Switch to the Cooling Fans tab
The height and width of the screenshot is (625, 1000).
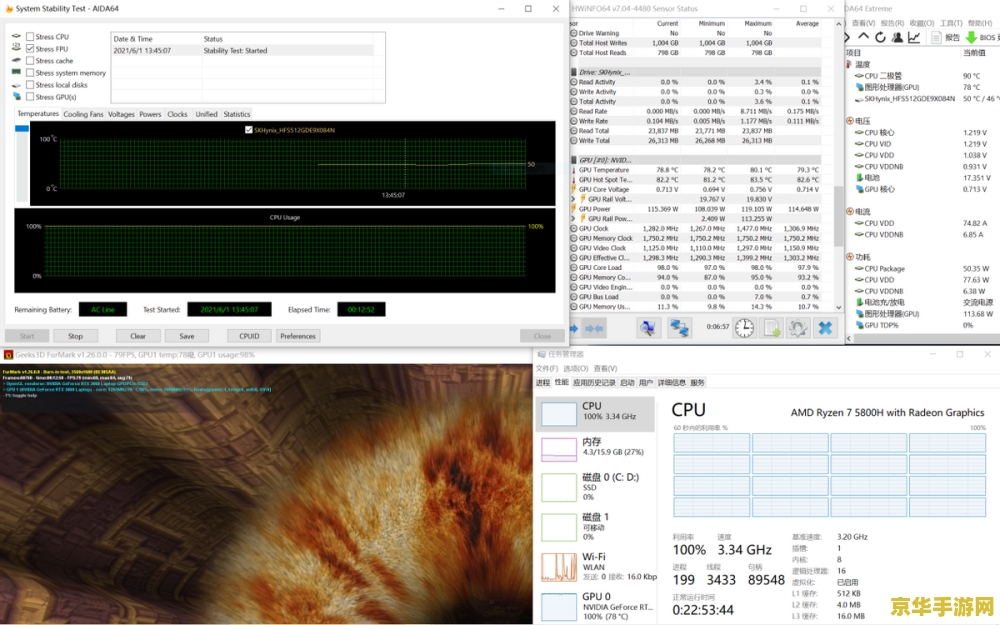[83, 114]
